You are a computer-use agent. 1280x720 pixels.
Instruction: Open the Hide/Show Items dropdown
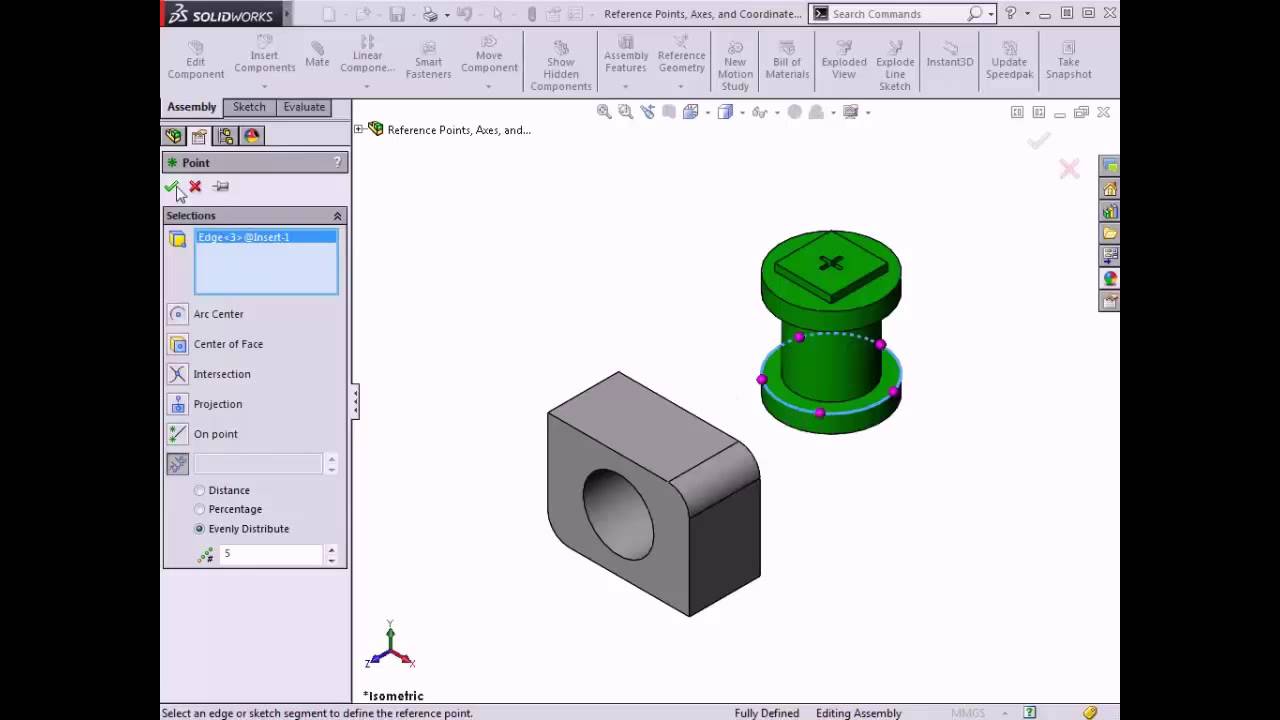(x=778, y=113)
